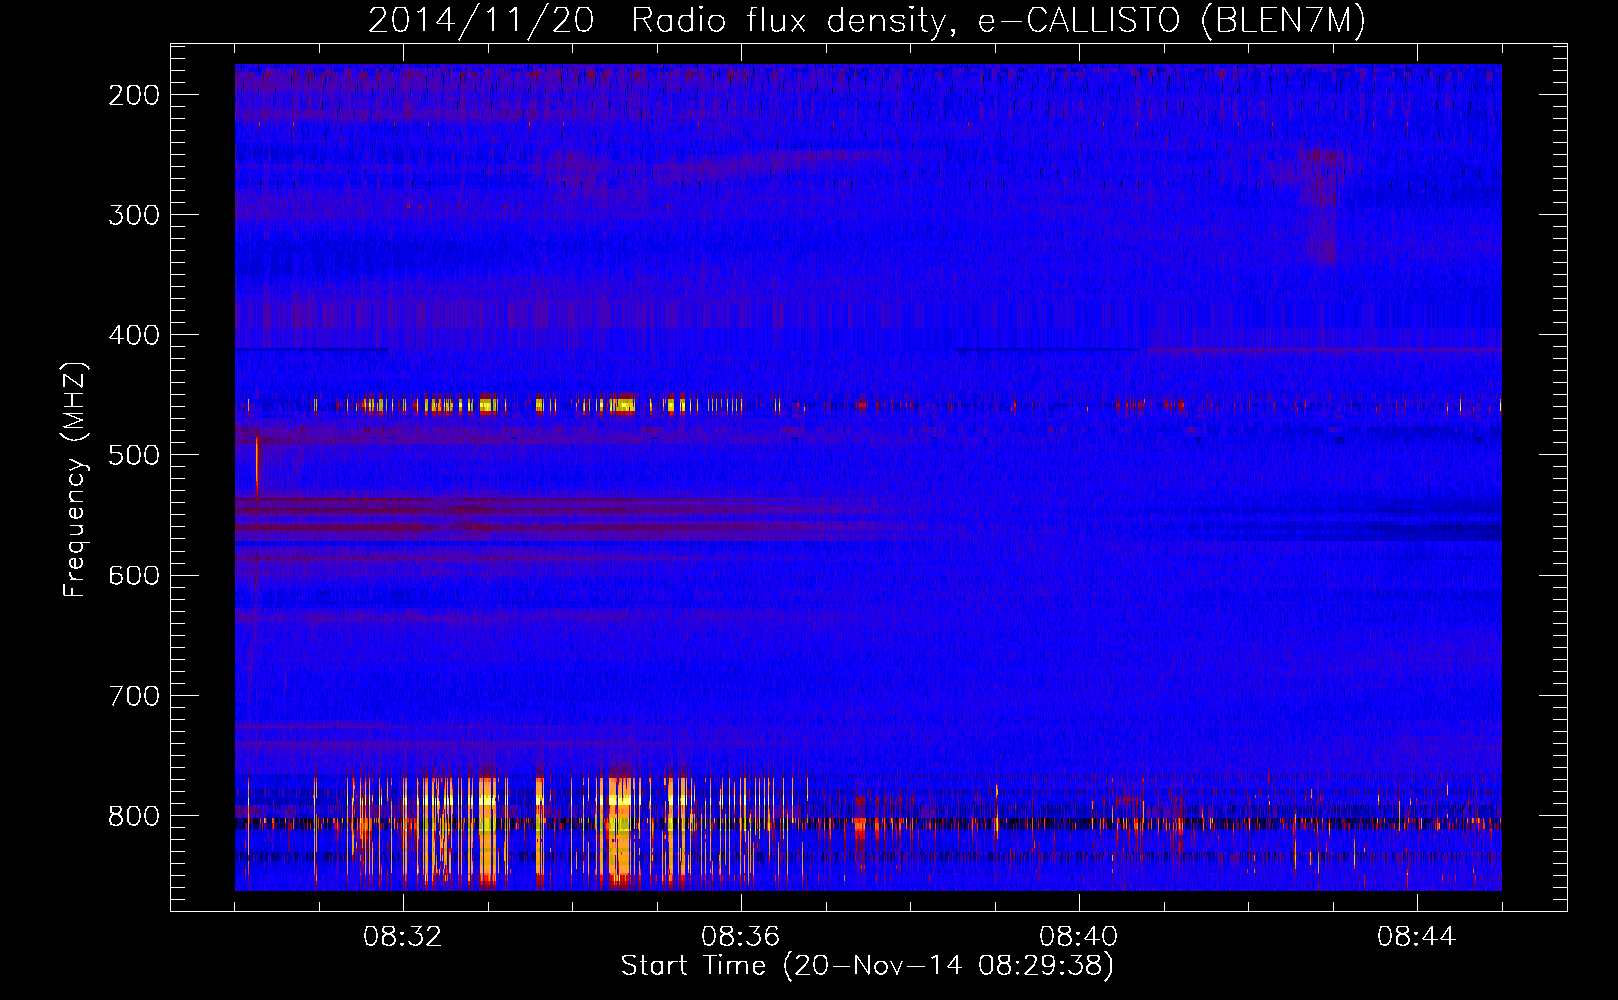The width and height of the screenshot is (1618, 1000).
Task: Click the 600 MHz frequency tick label
Action: tap(133, 575)
